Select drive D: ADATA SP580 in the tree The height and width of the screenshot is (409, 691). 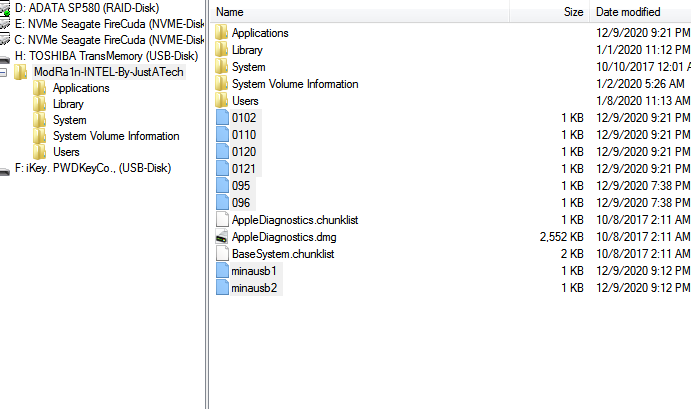coord(87,8)
